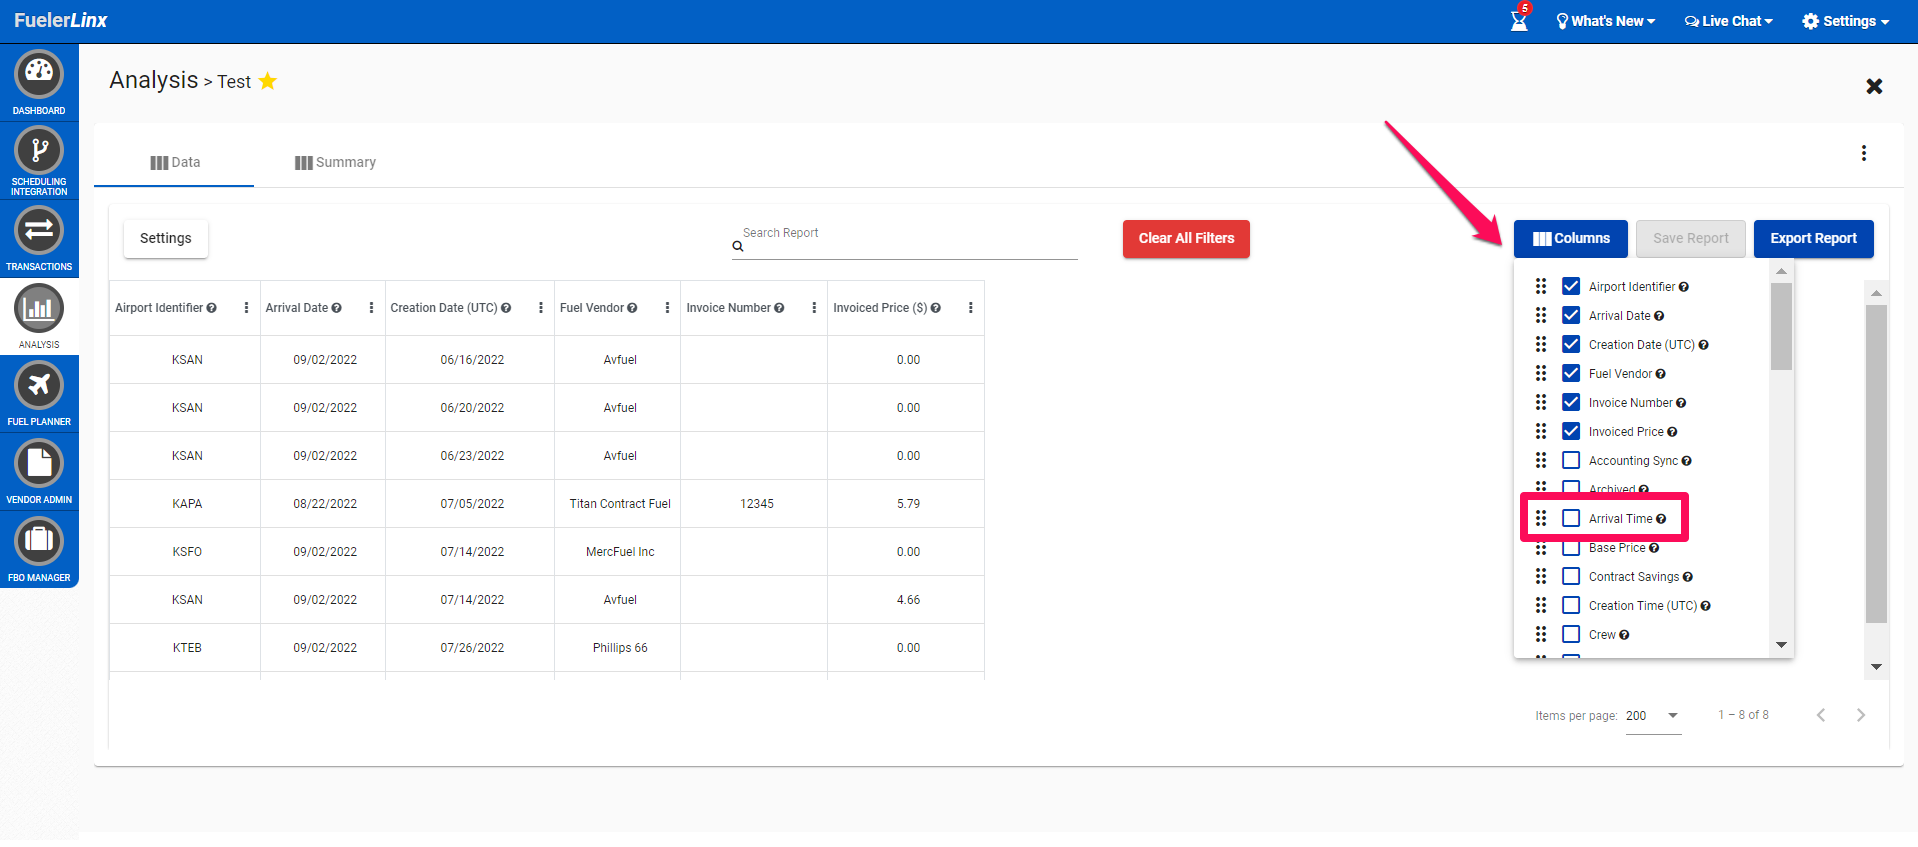Enable the Crew column checkbox
Image resolution: width=1918 pixels, height=847 pixels.
1571,634
